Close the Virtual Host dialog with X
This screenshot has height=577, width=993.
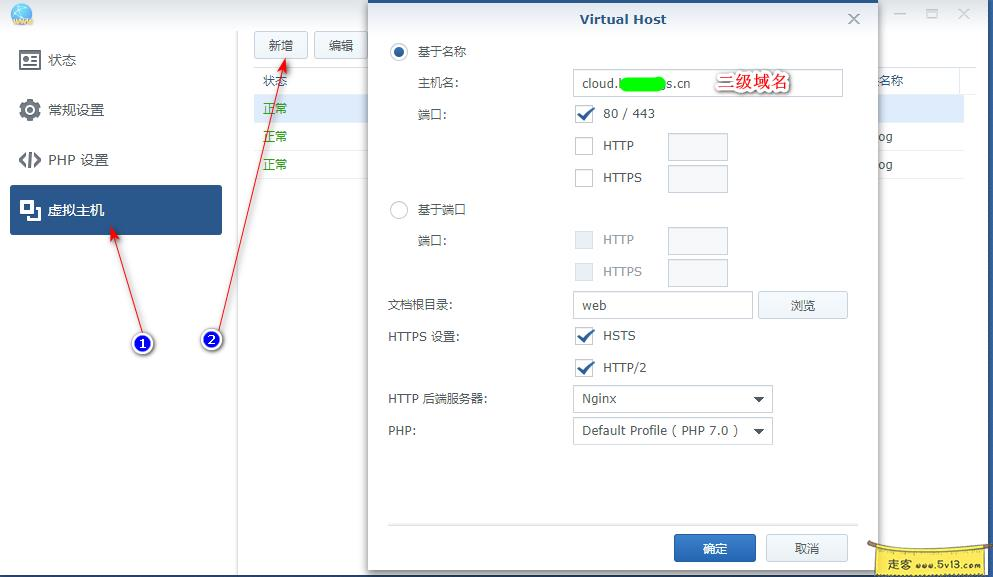[853, 18]
